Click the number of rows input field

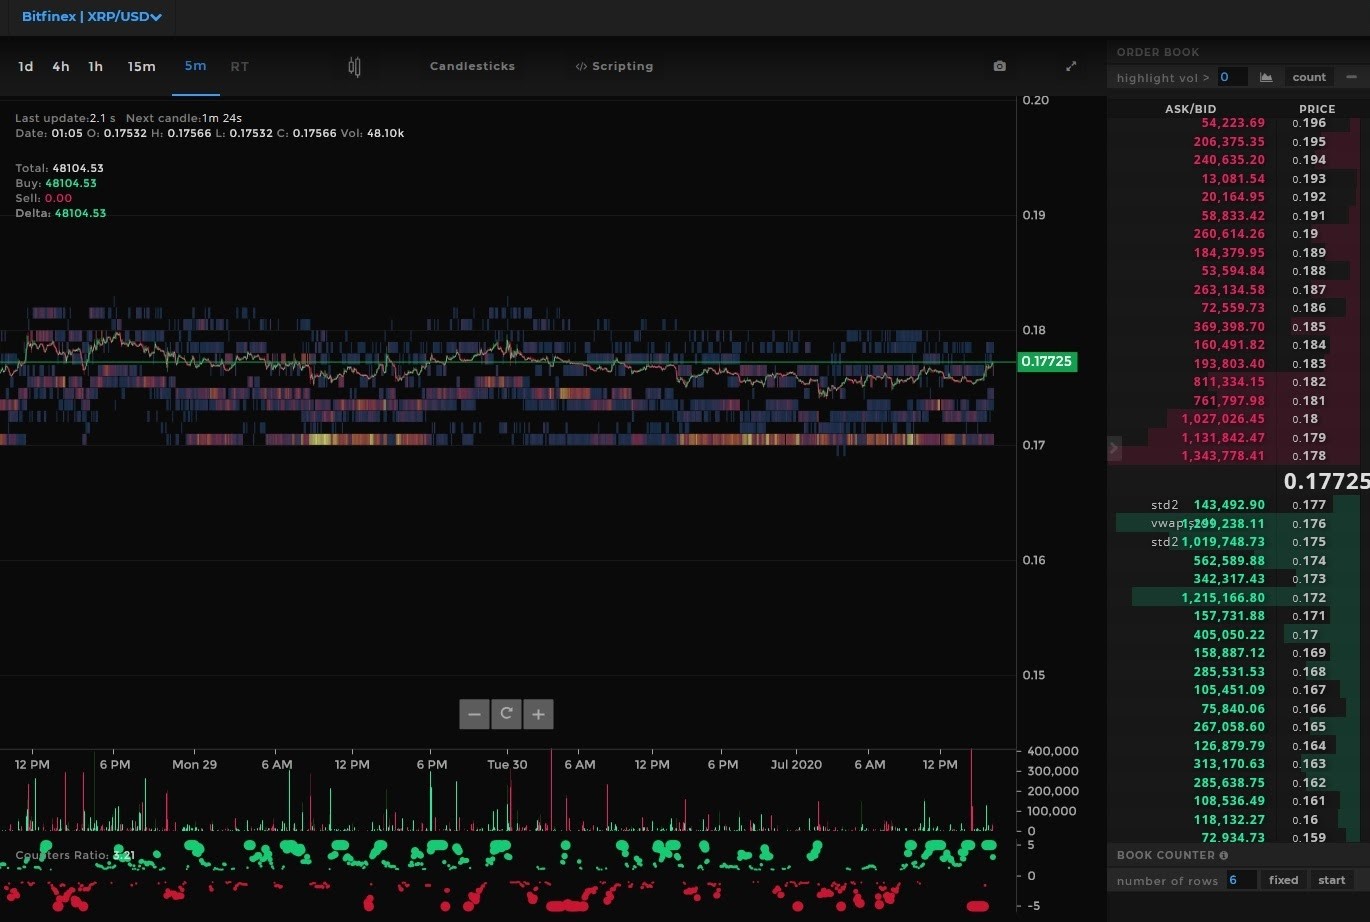1240,880
